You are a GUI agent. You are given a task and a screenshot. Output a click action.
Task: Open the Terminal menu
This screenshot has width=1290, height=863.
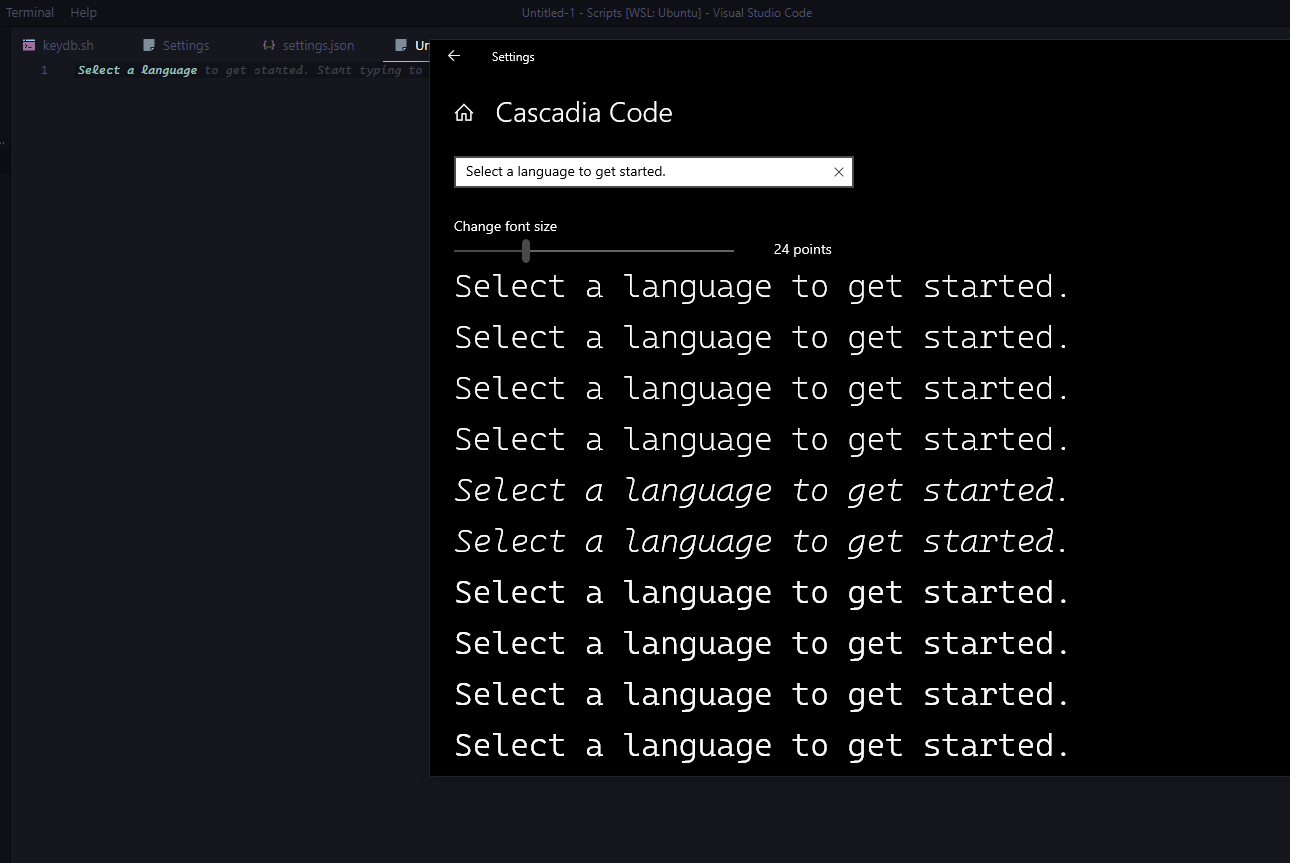[30, 12]
